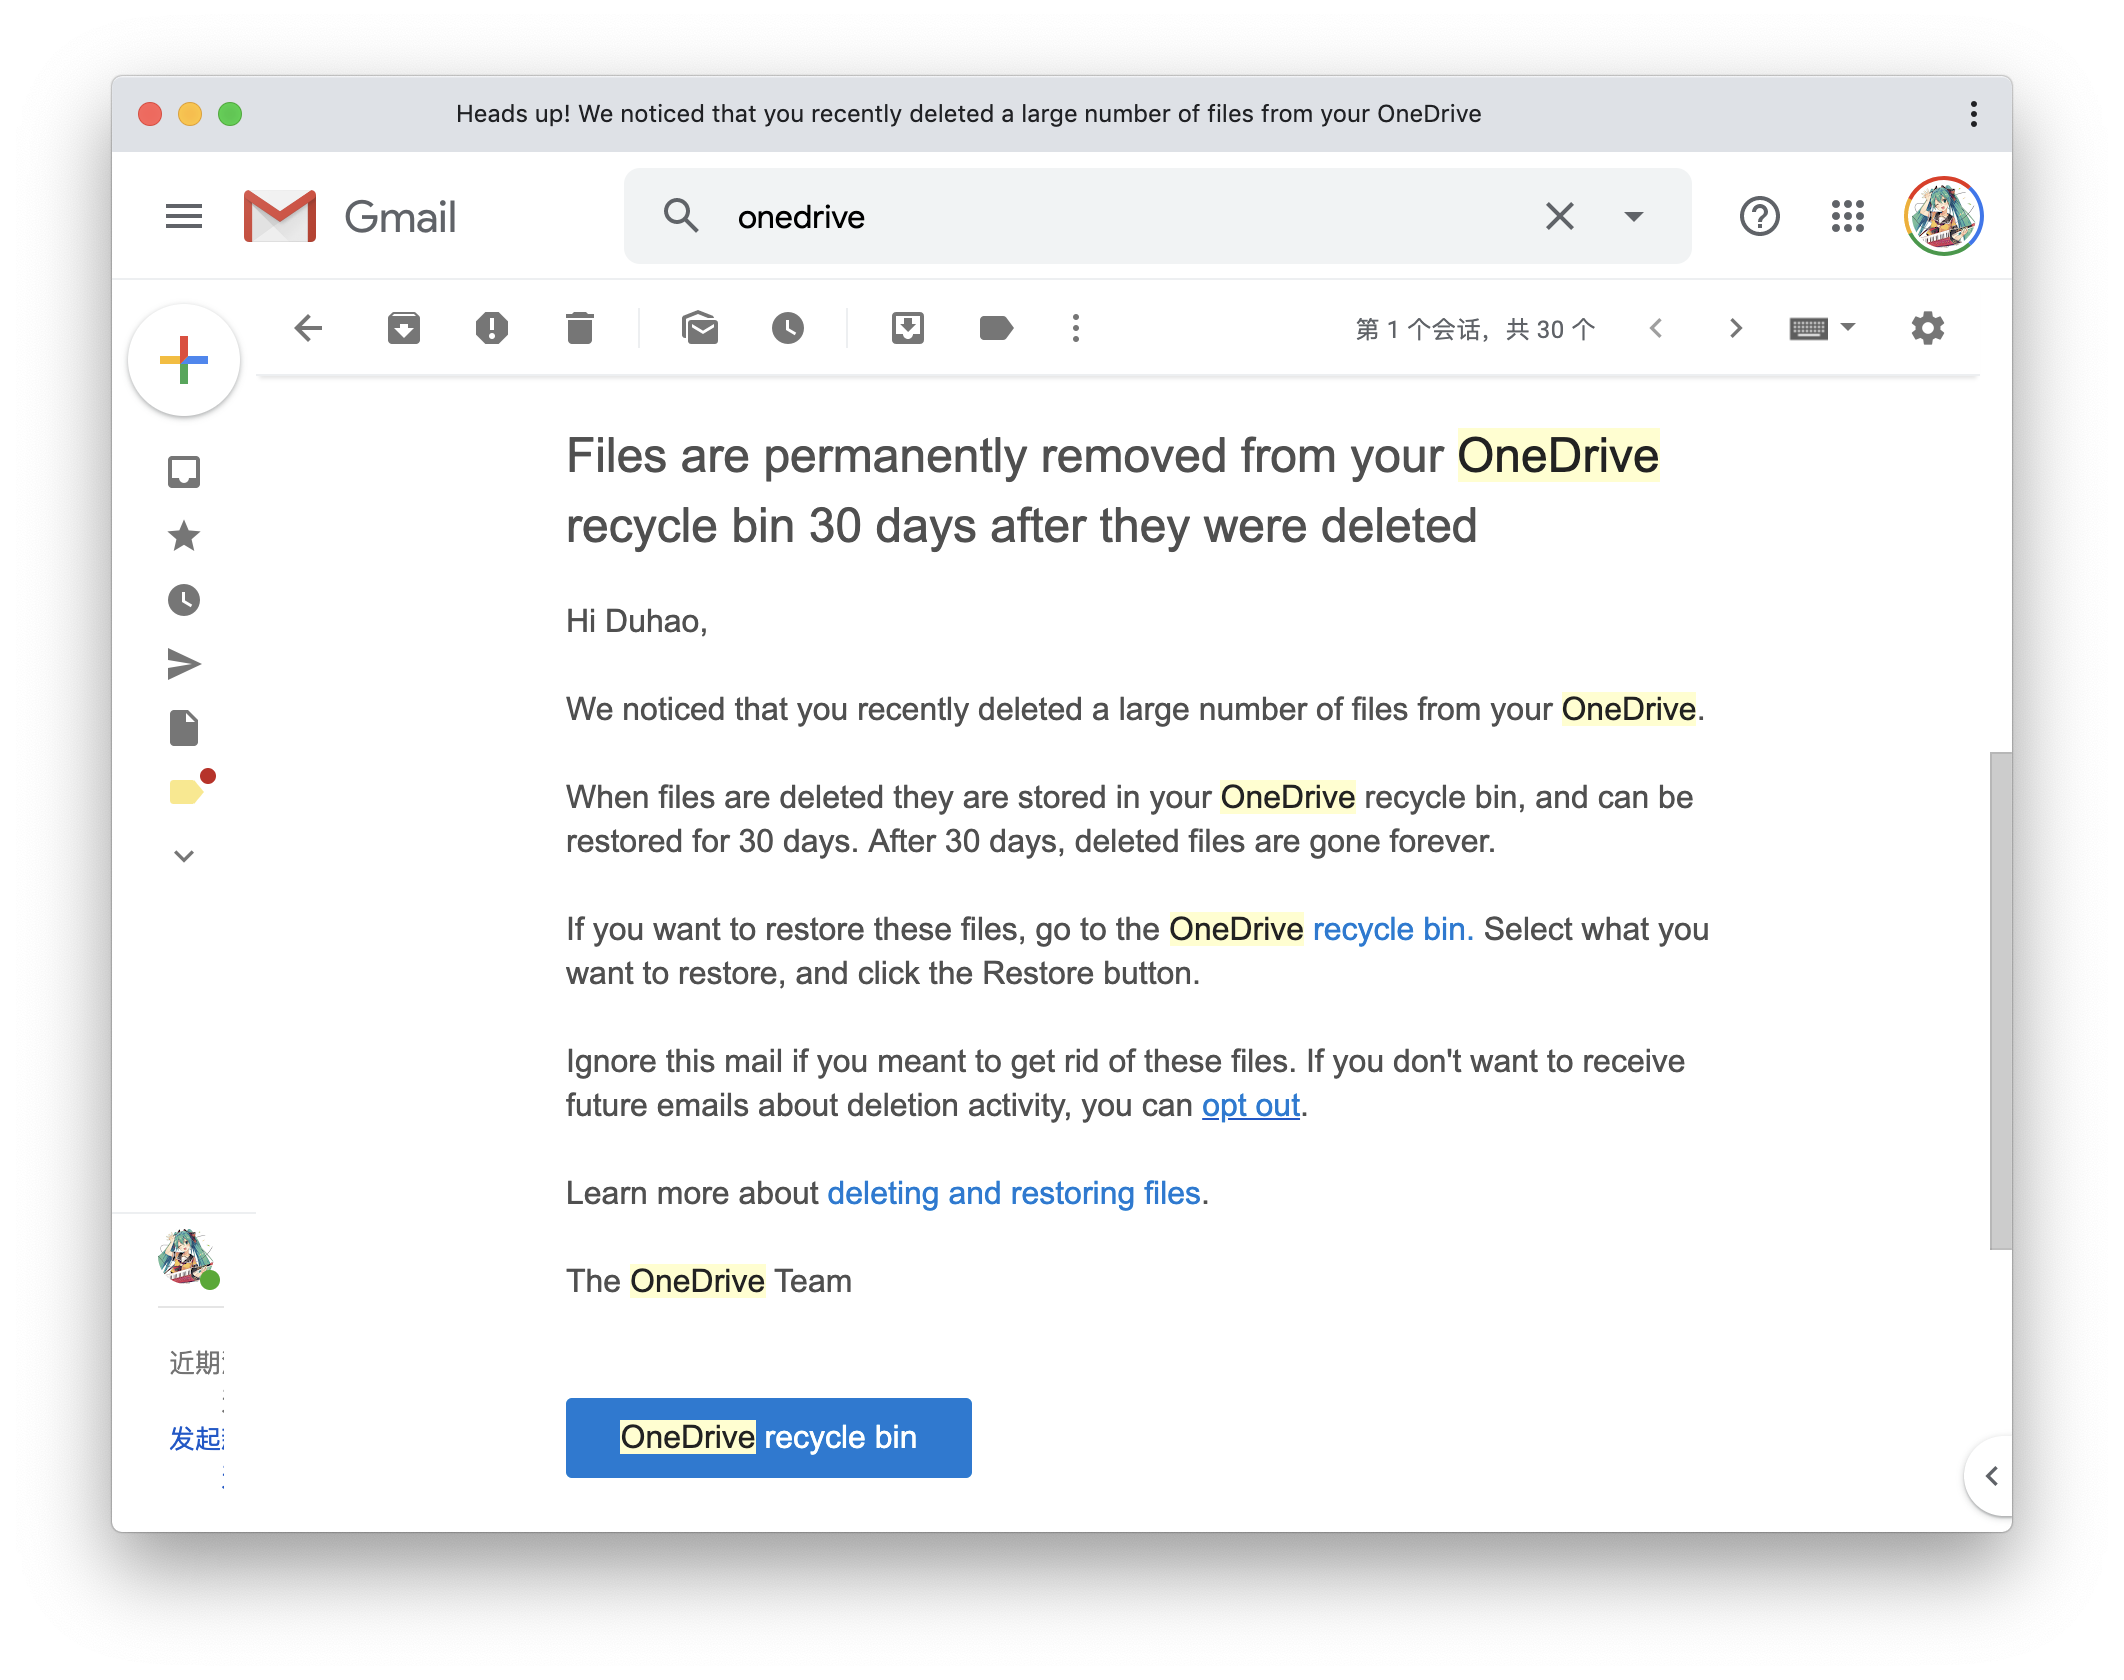Viewport: 2124px width, 1680px height.
Task: Click into the search mail field
Action: [1130, 216]
